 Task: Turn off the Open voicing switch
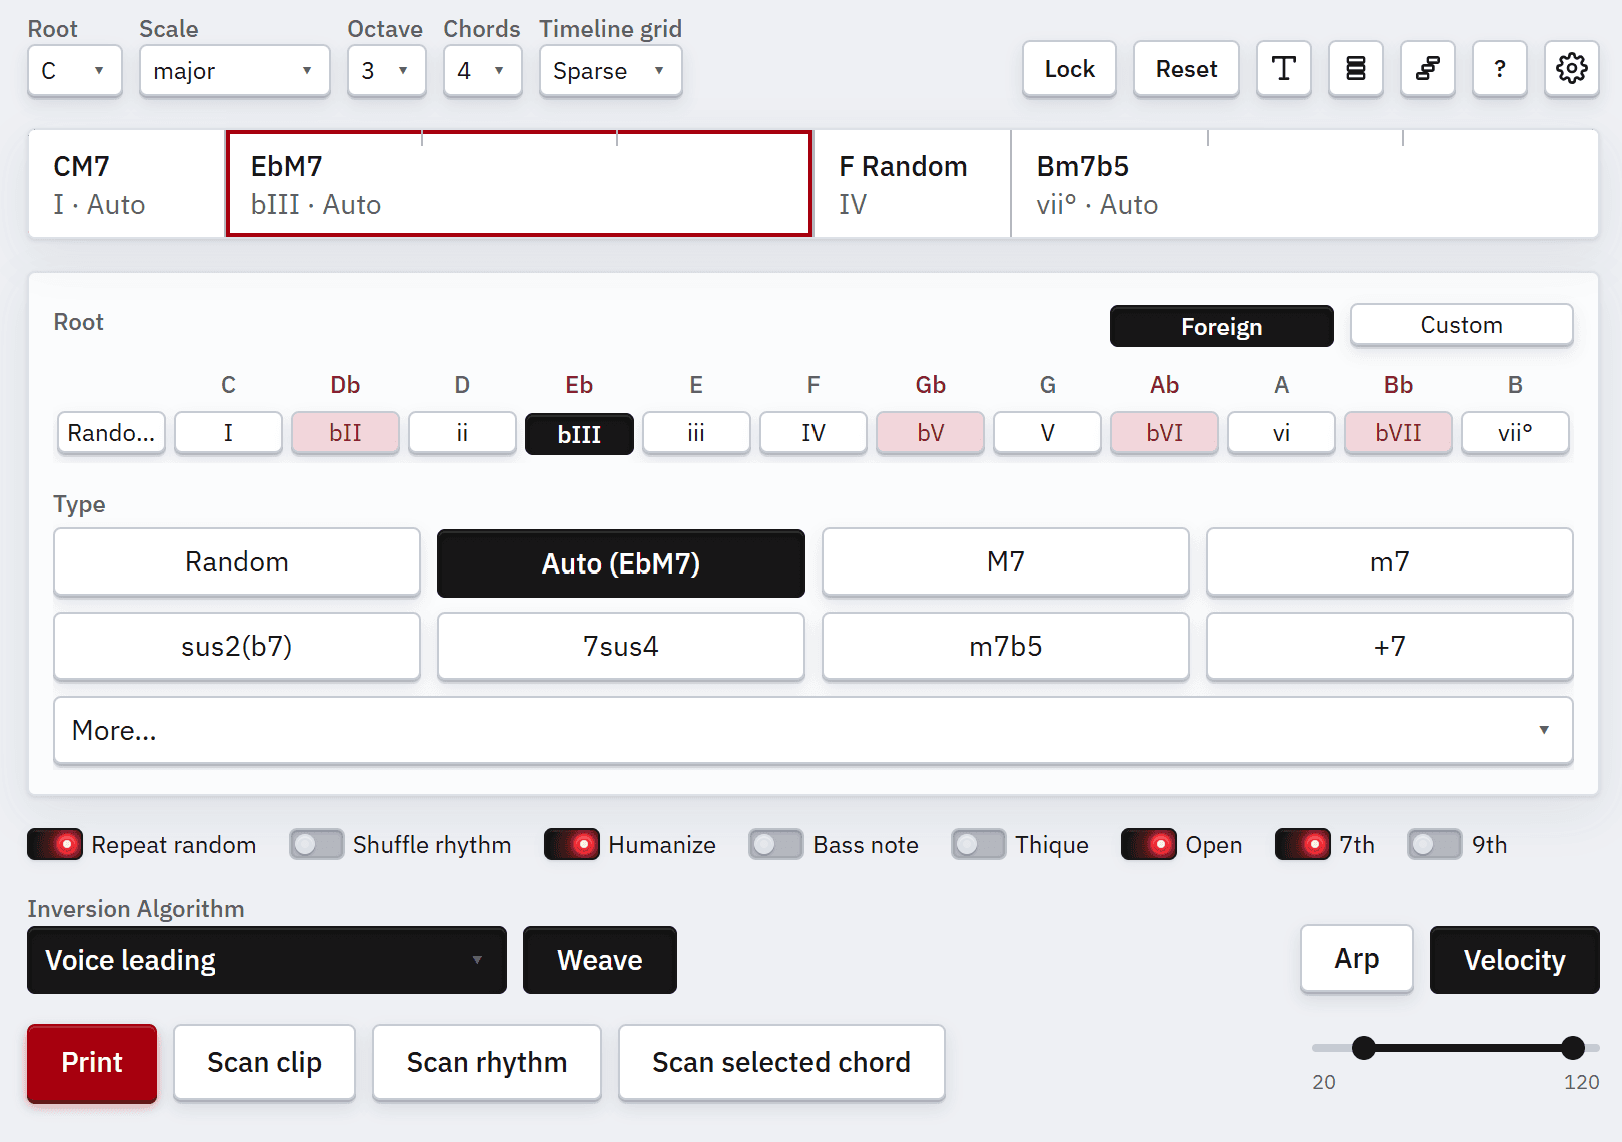[1149, 845]
